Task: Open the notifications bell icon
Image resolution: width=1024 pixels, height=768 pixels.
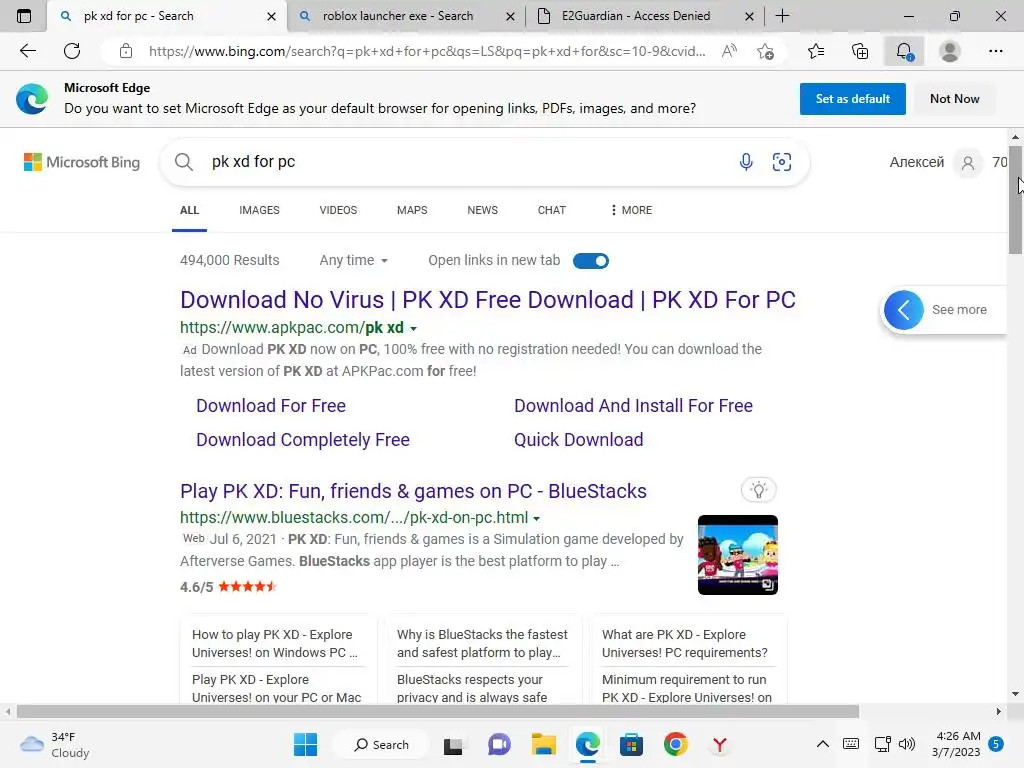Action: tap(904, 51)
